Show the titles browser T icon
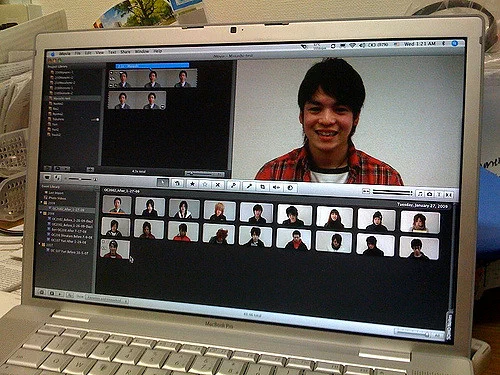500x375 pixels. 439,194
